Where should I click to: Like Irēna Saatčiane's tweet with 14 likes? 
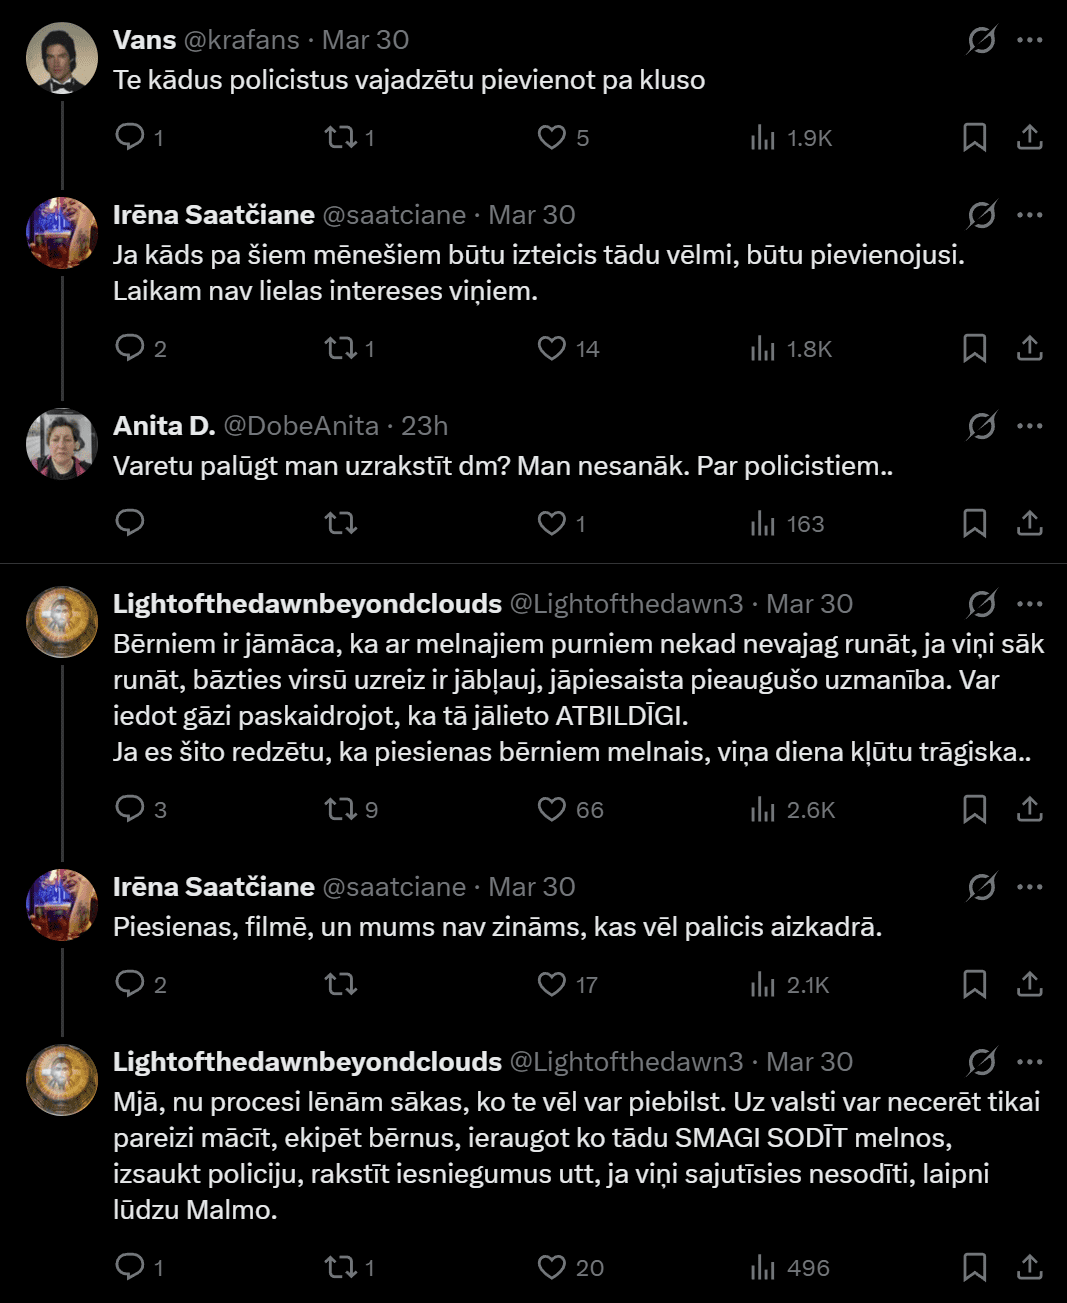coord(552,348)
